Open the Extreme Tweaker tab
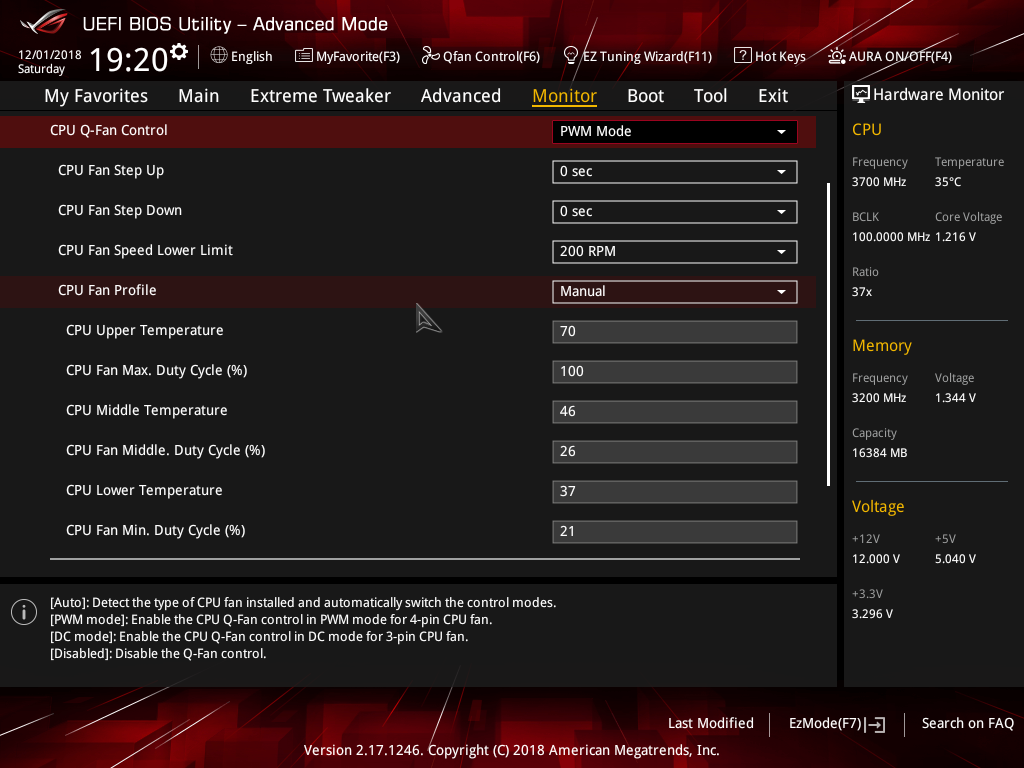The width and height of the screenshot is (1024, 768). (320, 96)
